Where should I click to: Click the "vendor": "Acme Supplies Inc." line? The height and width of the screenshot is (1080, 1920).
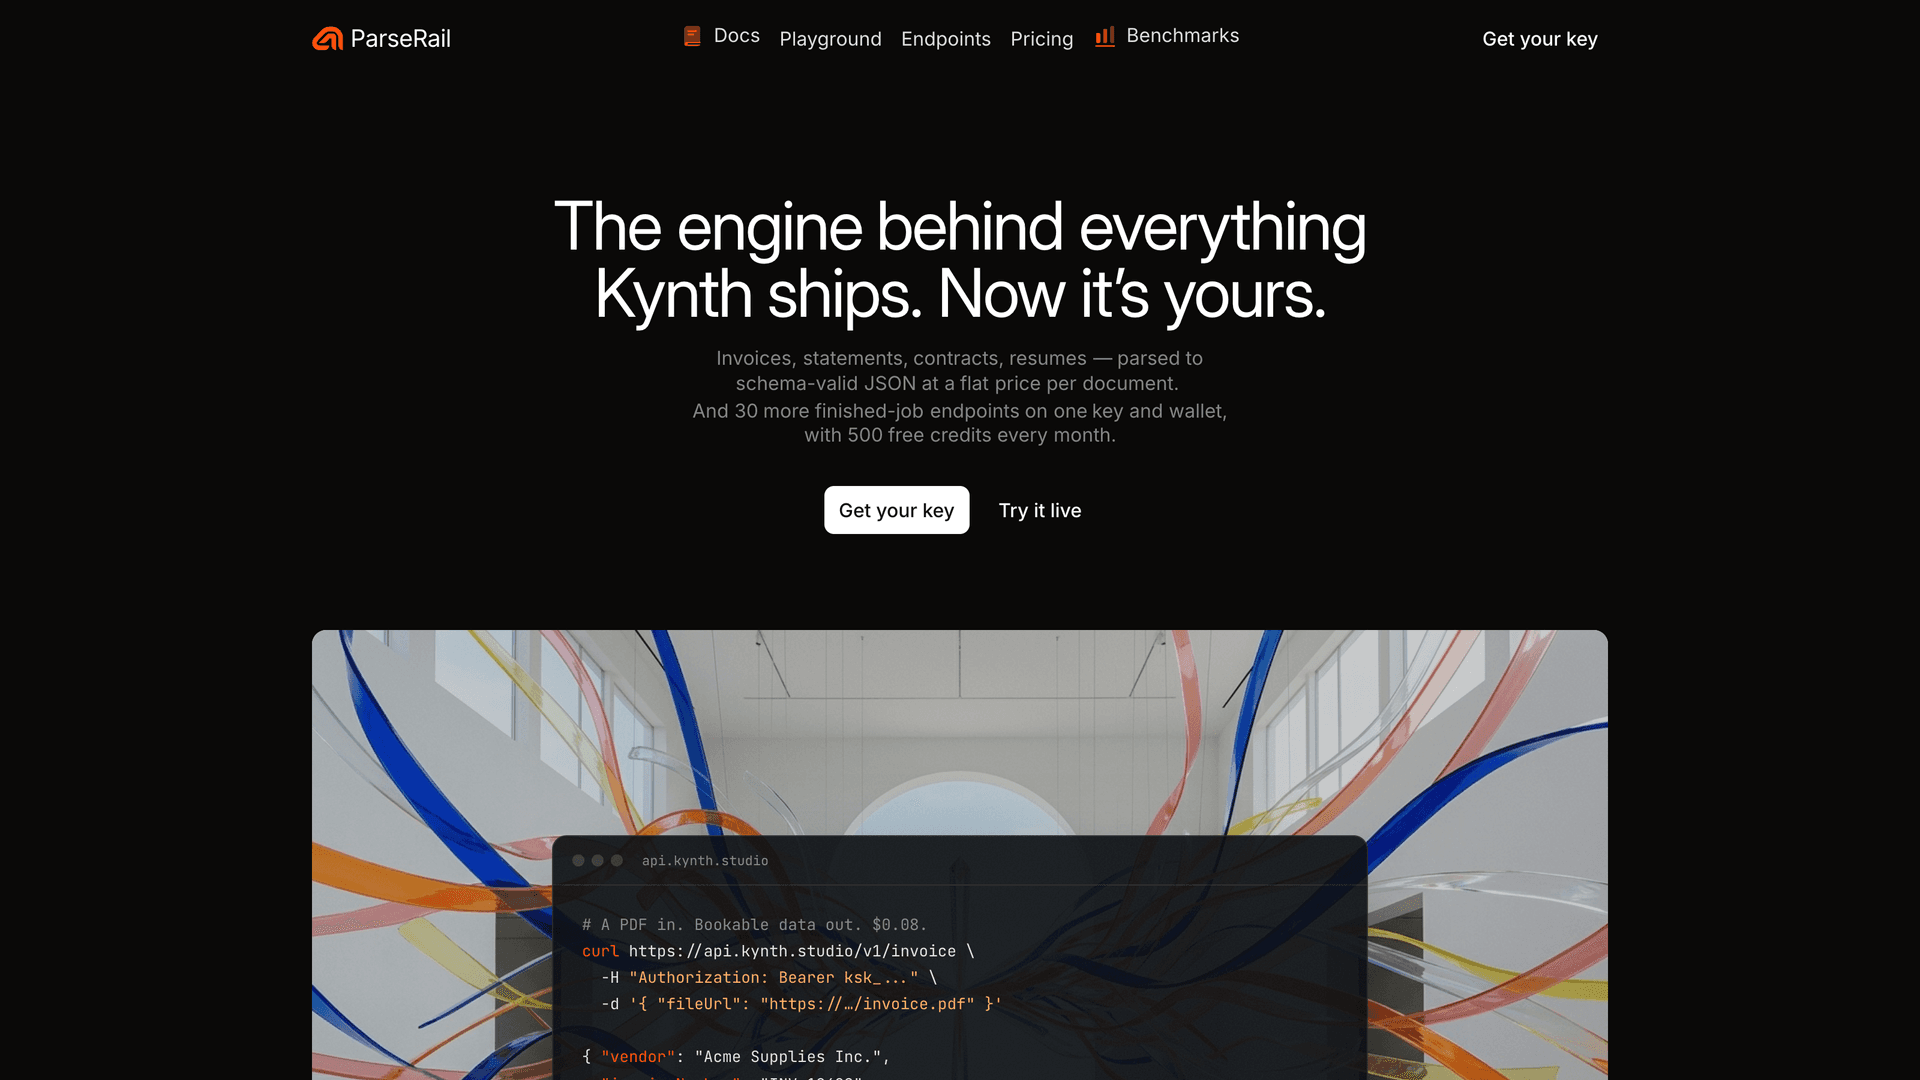[736, 1057]
